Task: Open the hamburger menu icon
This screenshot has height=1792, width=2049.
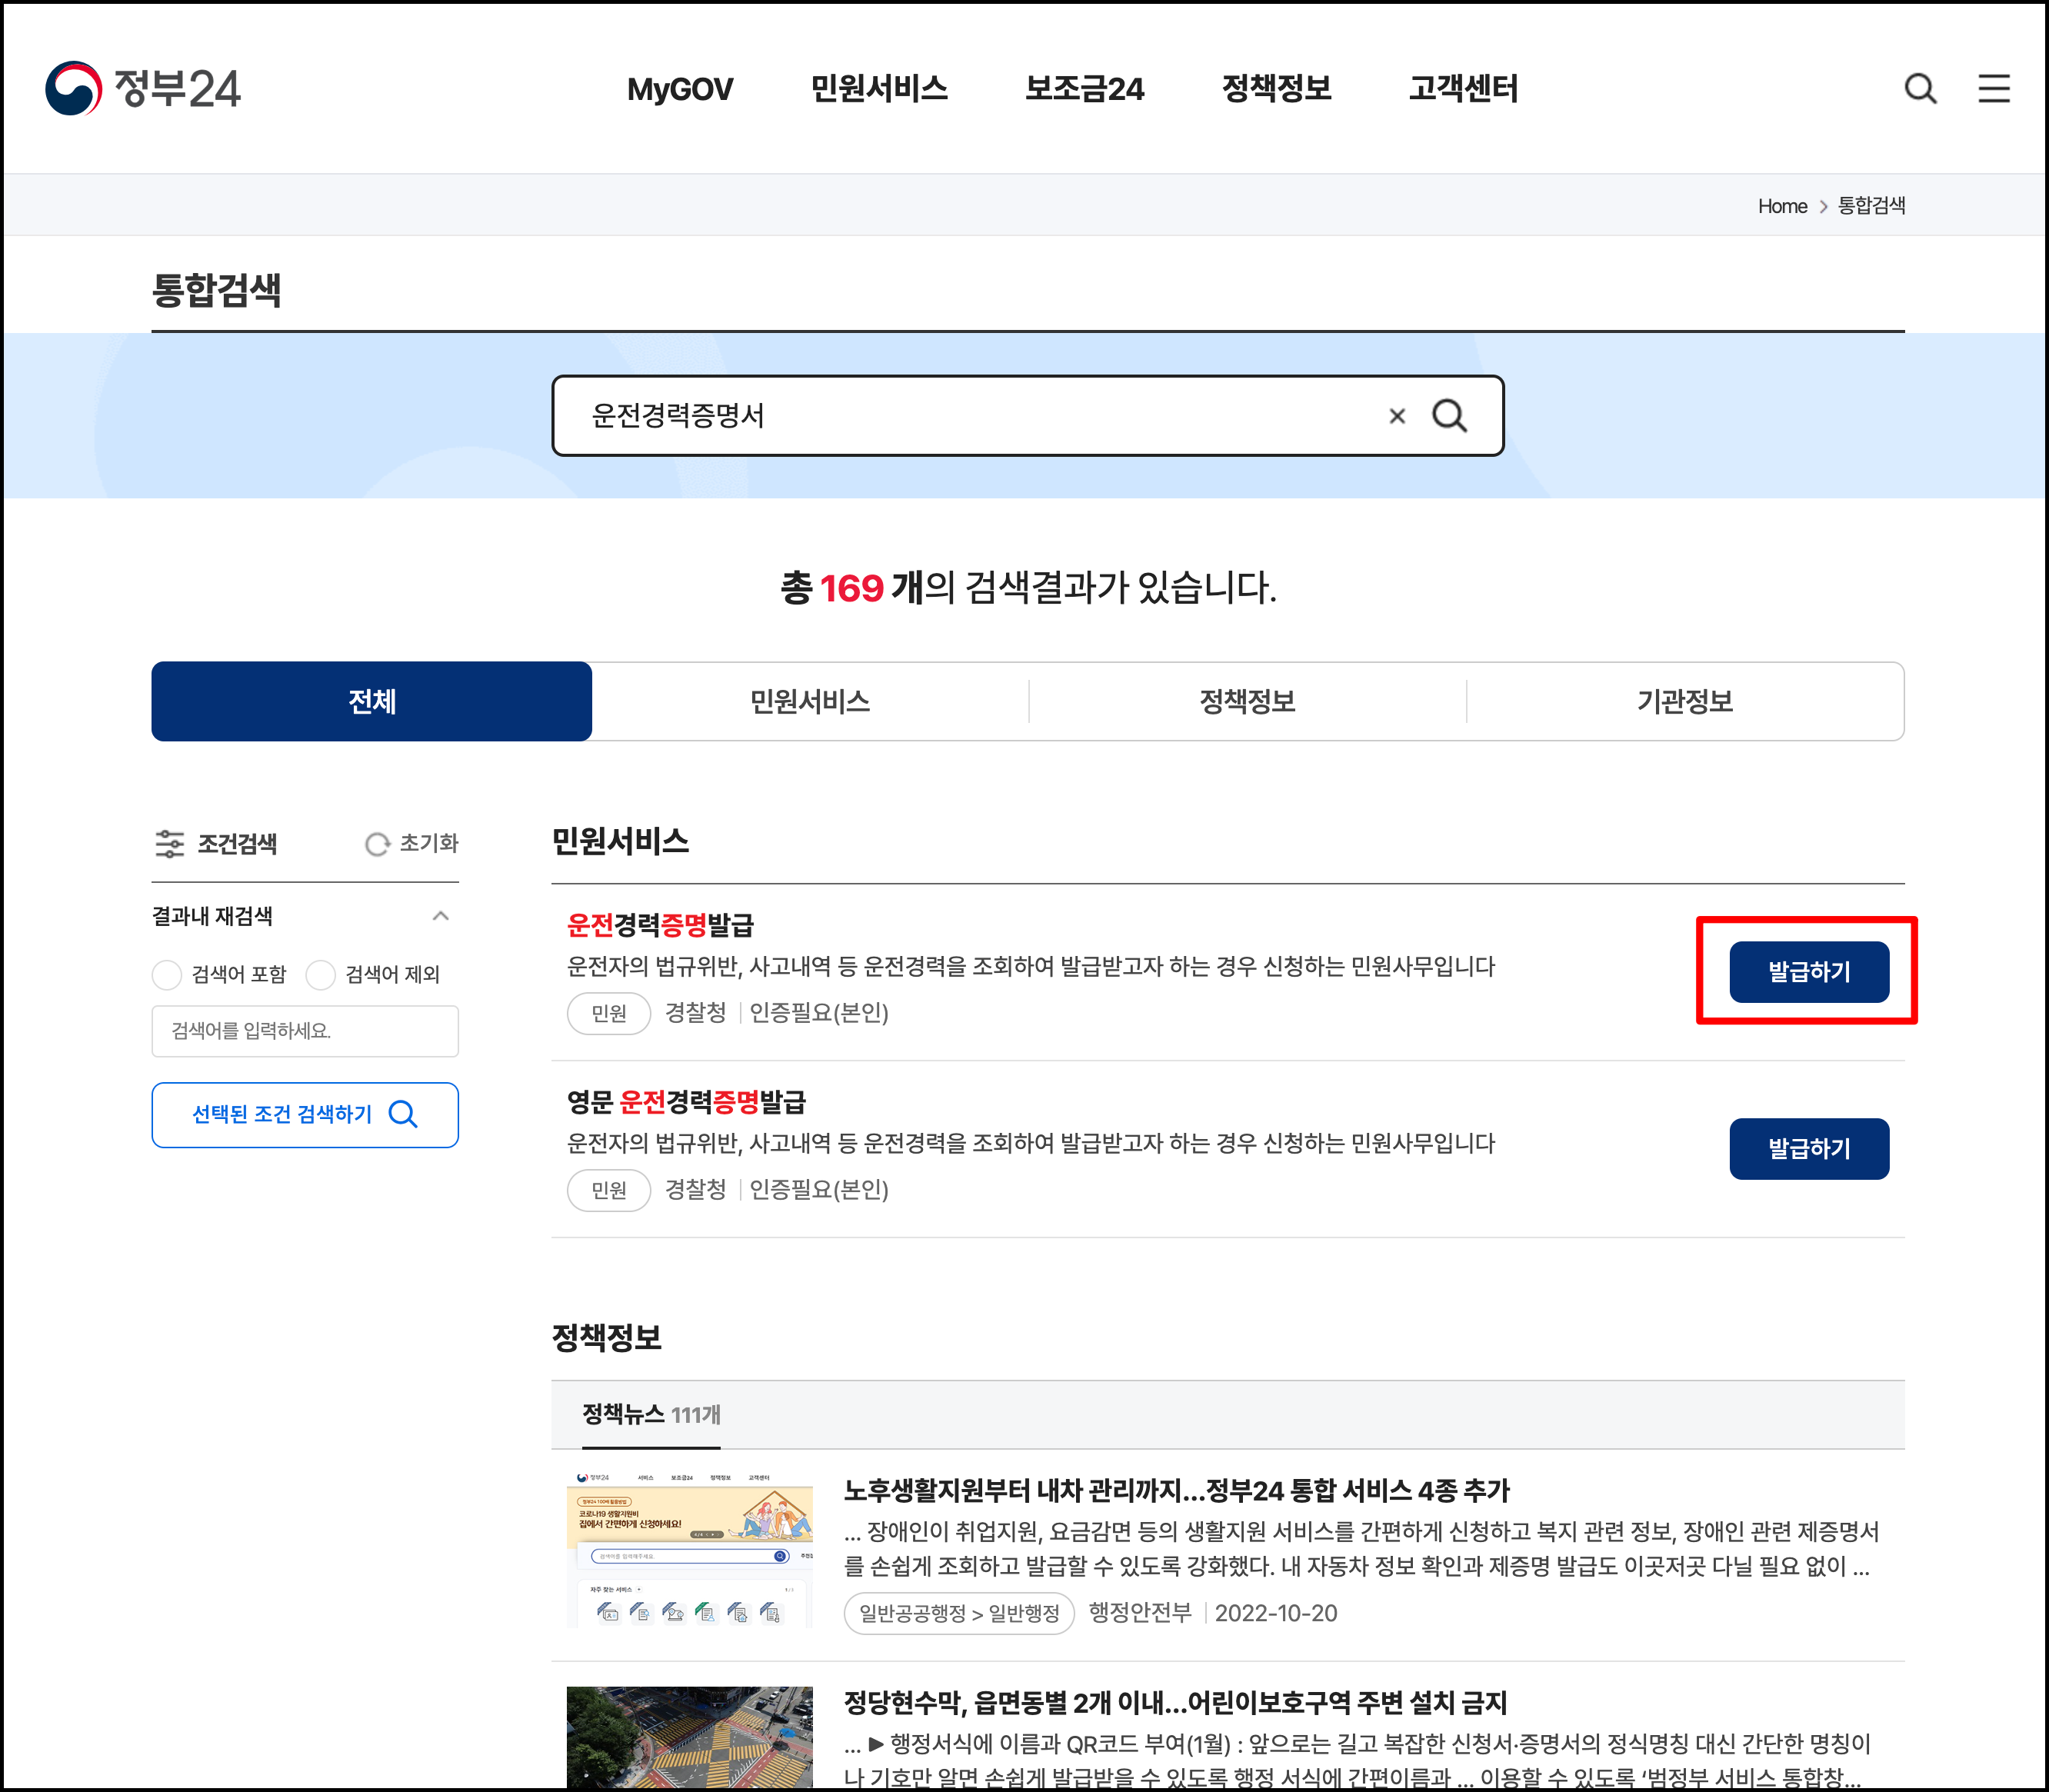Action: [x=1994, y=89]
